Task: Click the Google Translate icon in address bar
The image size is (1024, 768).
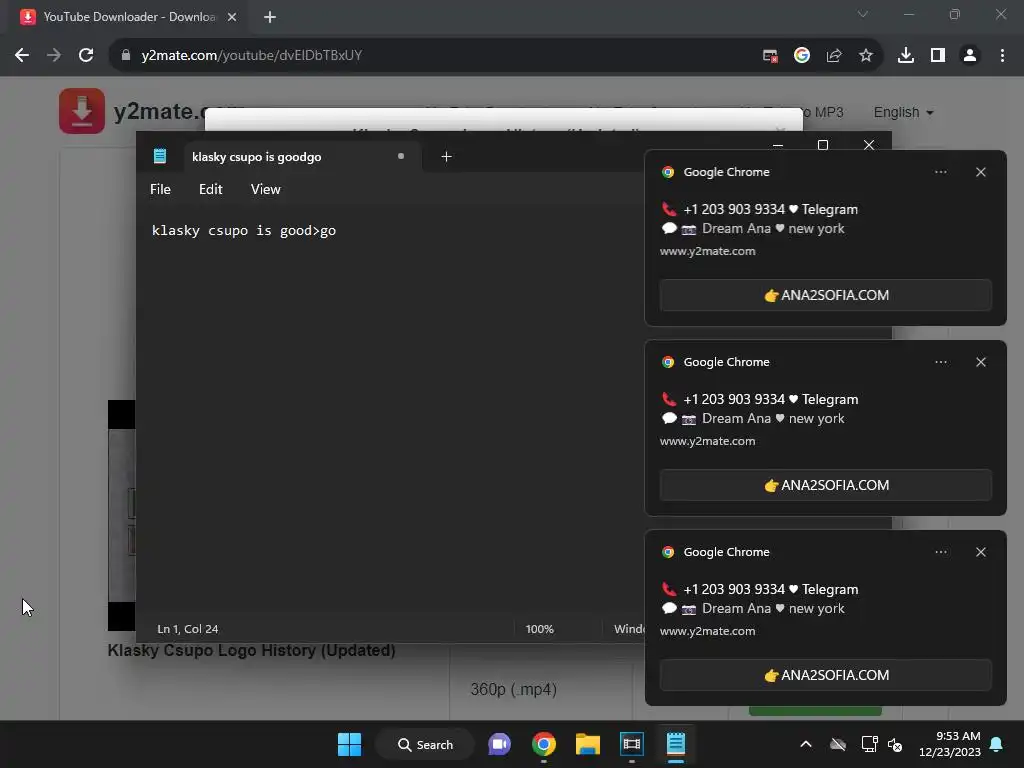Action: tap(802, 56)
